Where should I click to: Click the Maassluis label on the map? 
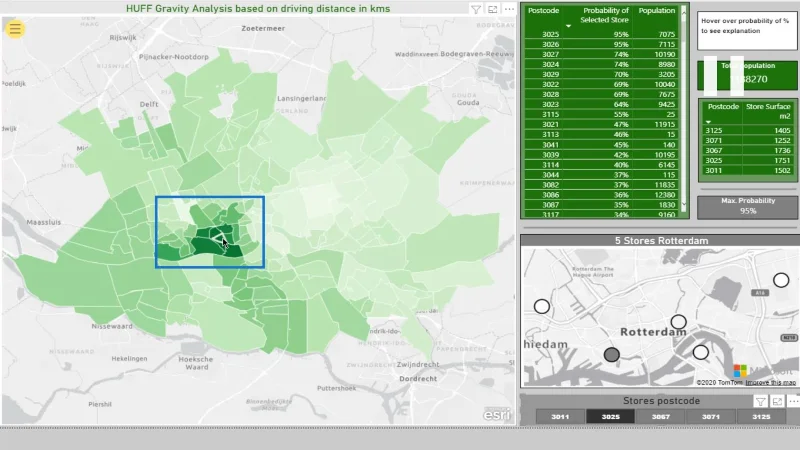[x=43, y=222]
